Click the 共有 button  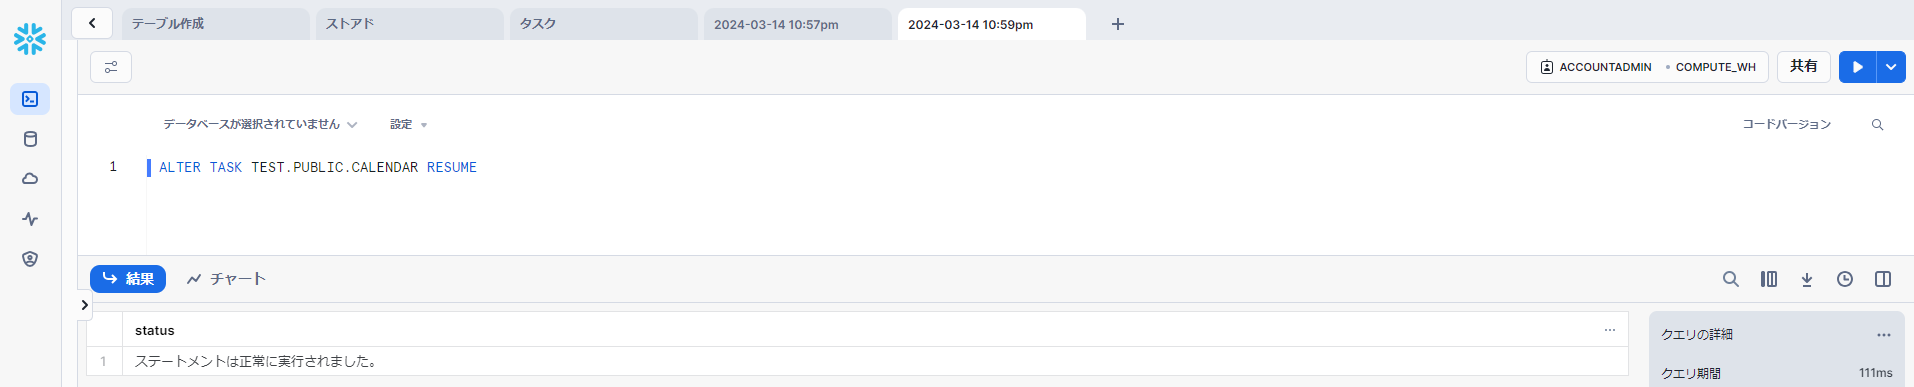click(1804, 67)
